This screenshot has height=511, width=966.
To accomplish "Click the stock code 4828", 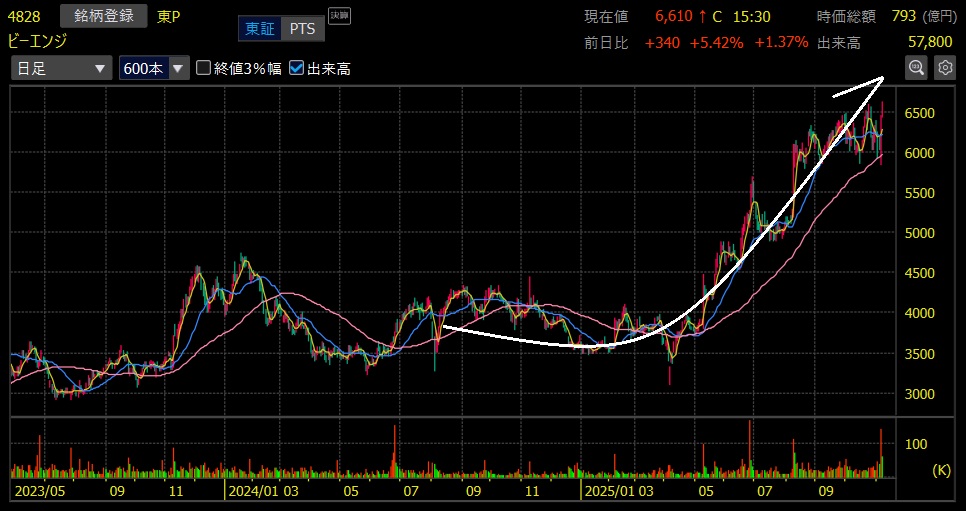I will tap(24, 16).
